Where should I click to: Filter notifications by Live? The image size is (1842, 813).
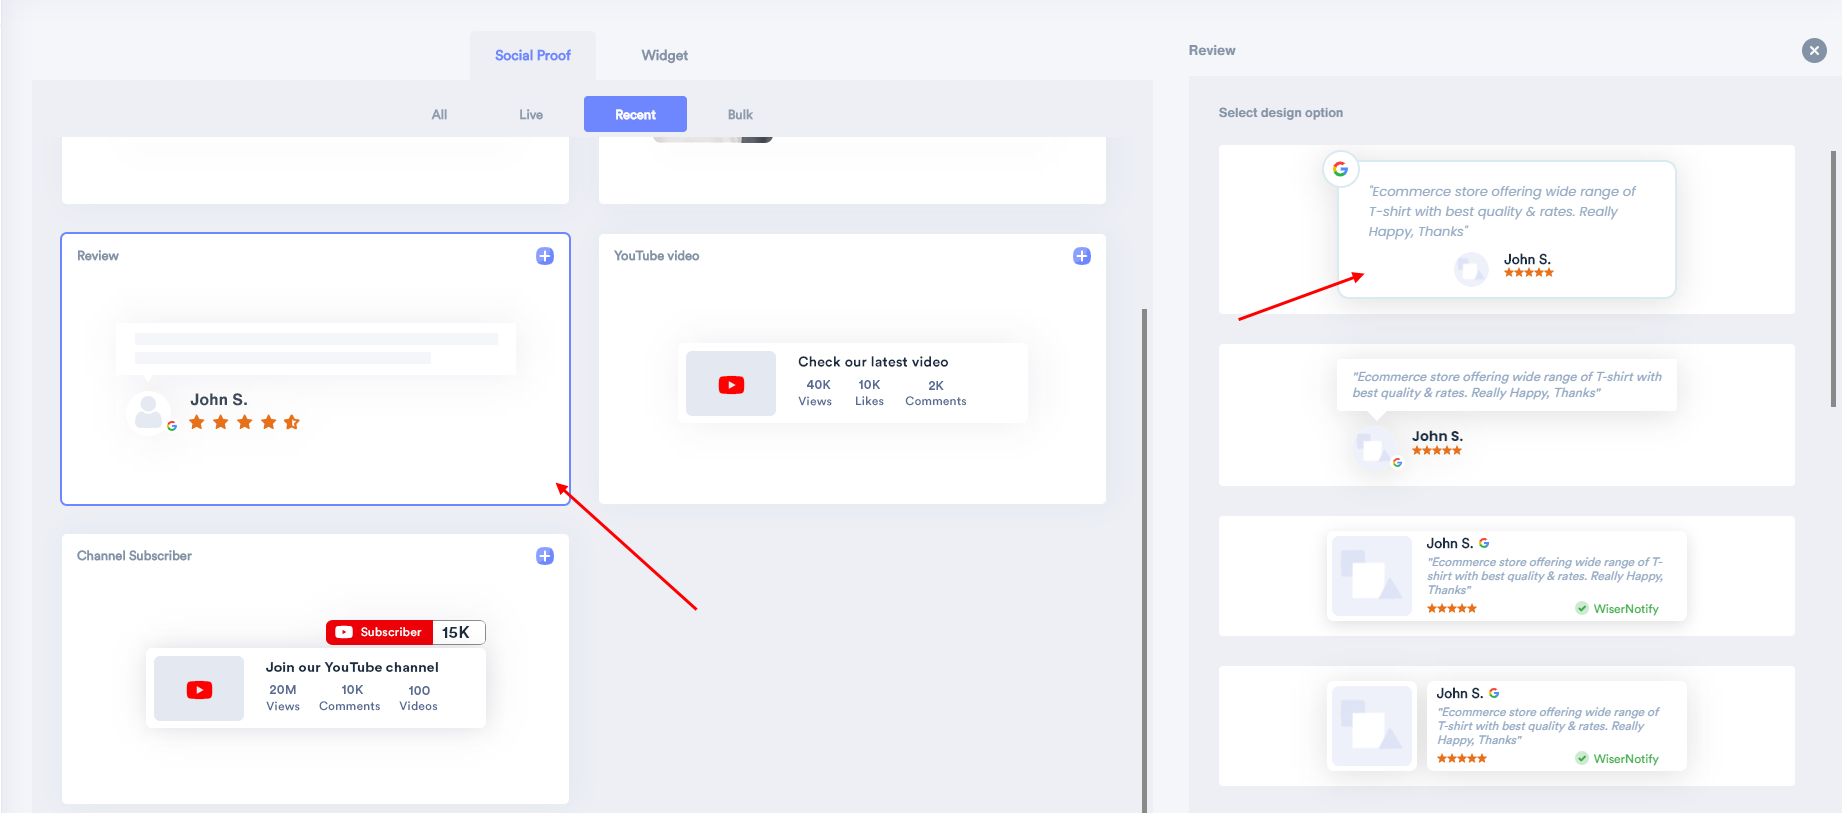coord(531,114)
